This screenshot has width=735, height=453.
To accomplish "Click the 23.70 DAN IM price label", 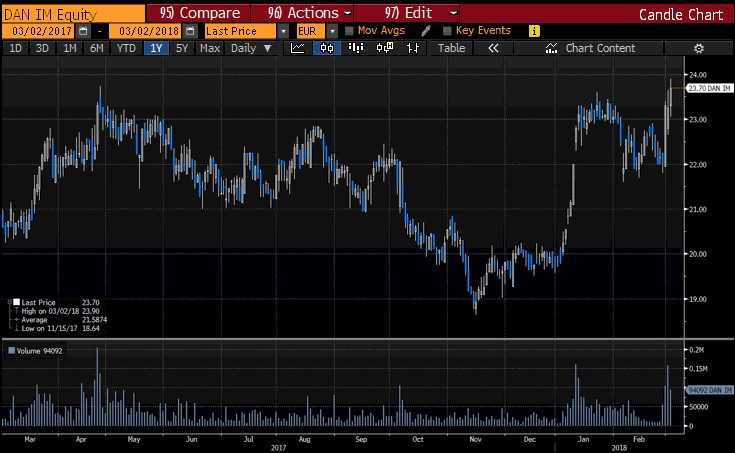I will [709, 88].
